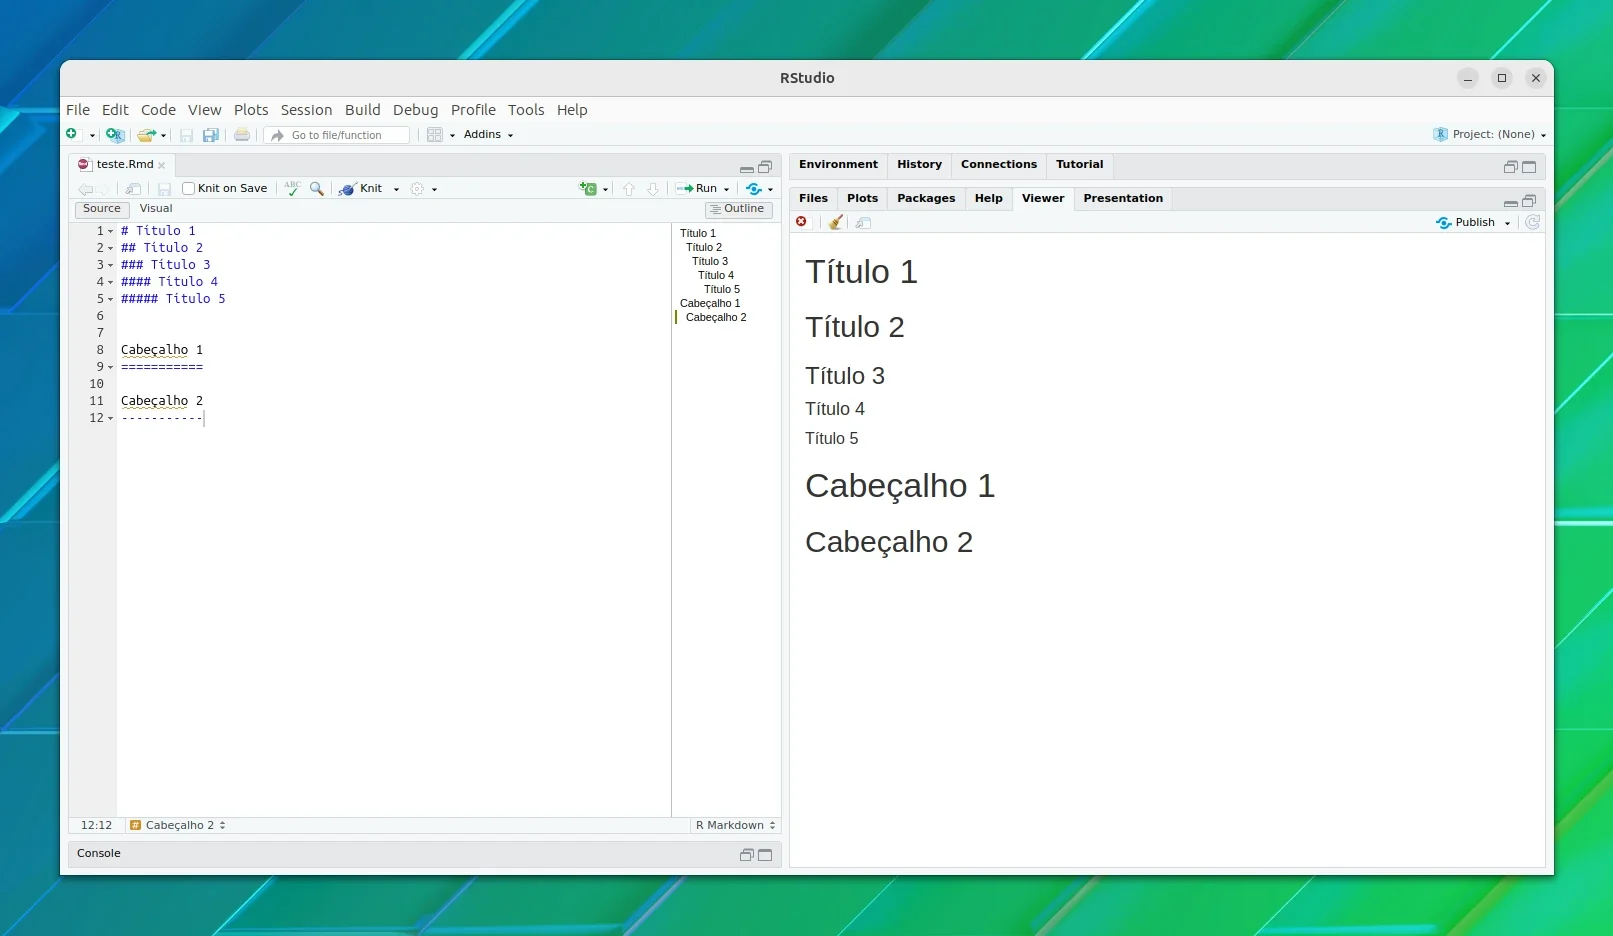Click the red stop viewer icon
The image size is (1613, 936).
click(x=802, y=222)
